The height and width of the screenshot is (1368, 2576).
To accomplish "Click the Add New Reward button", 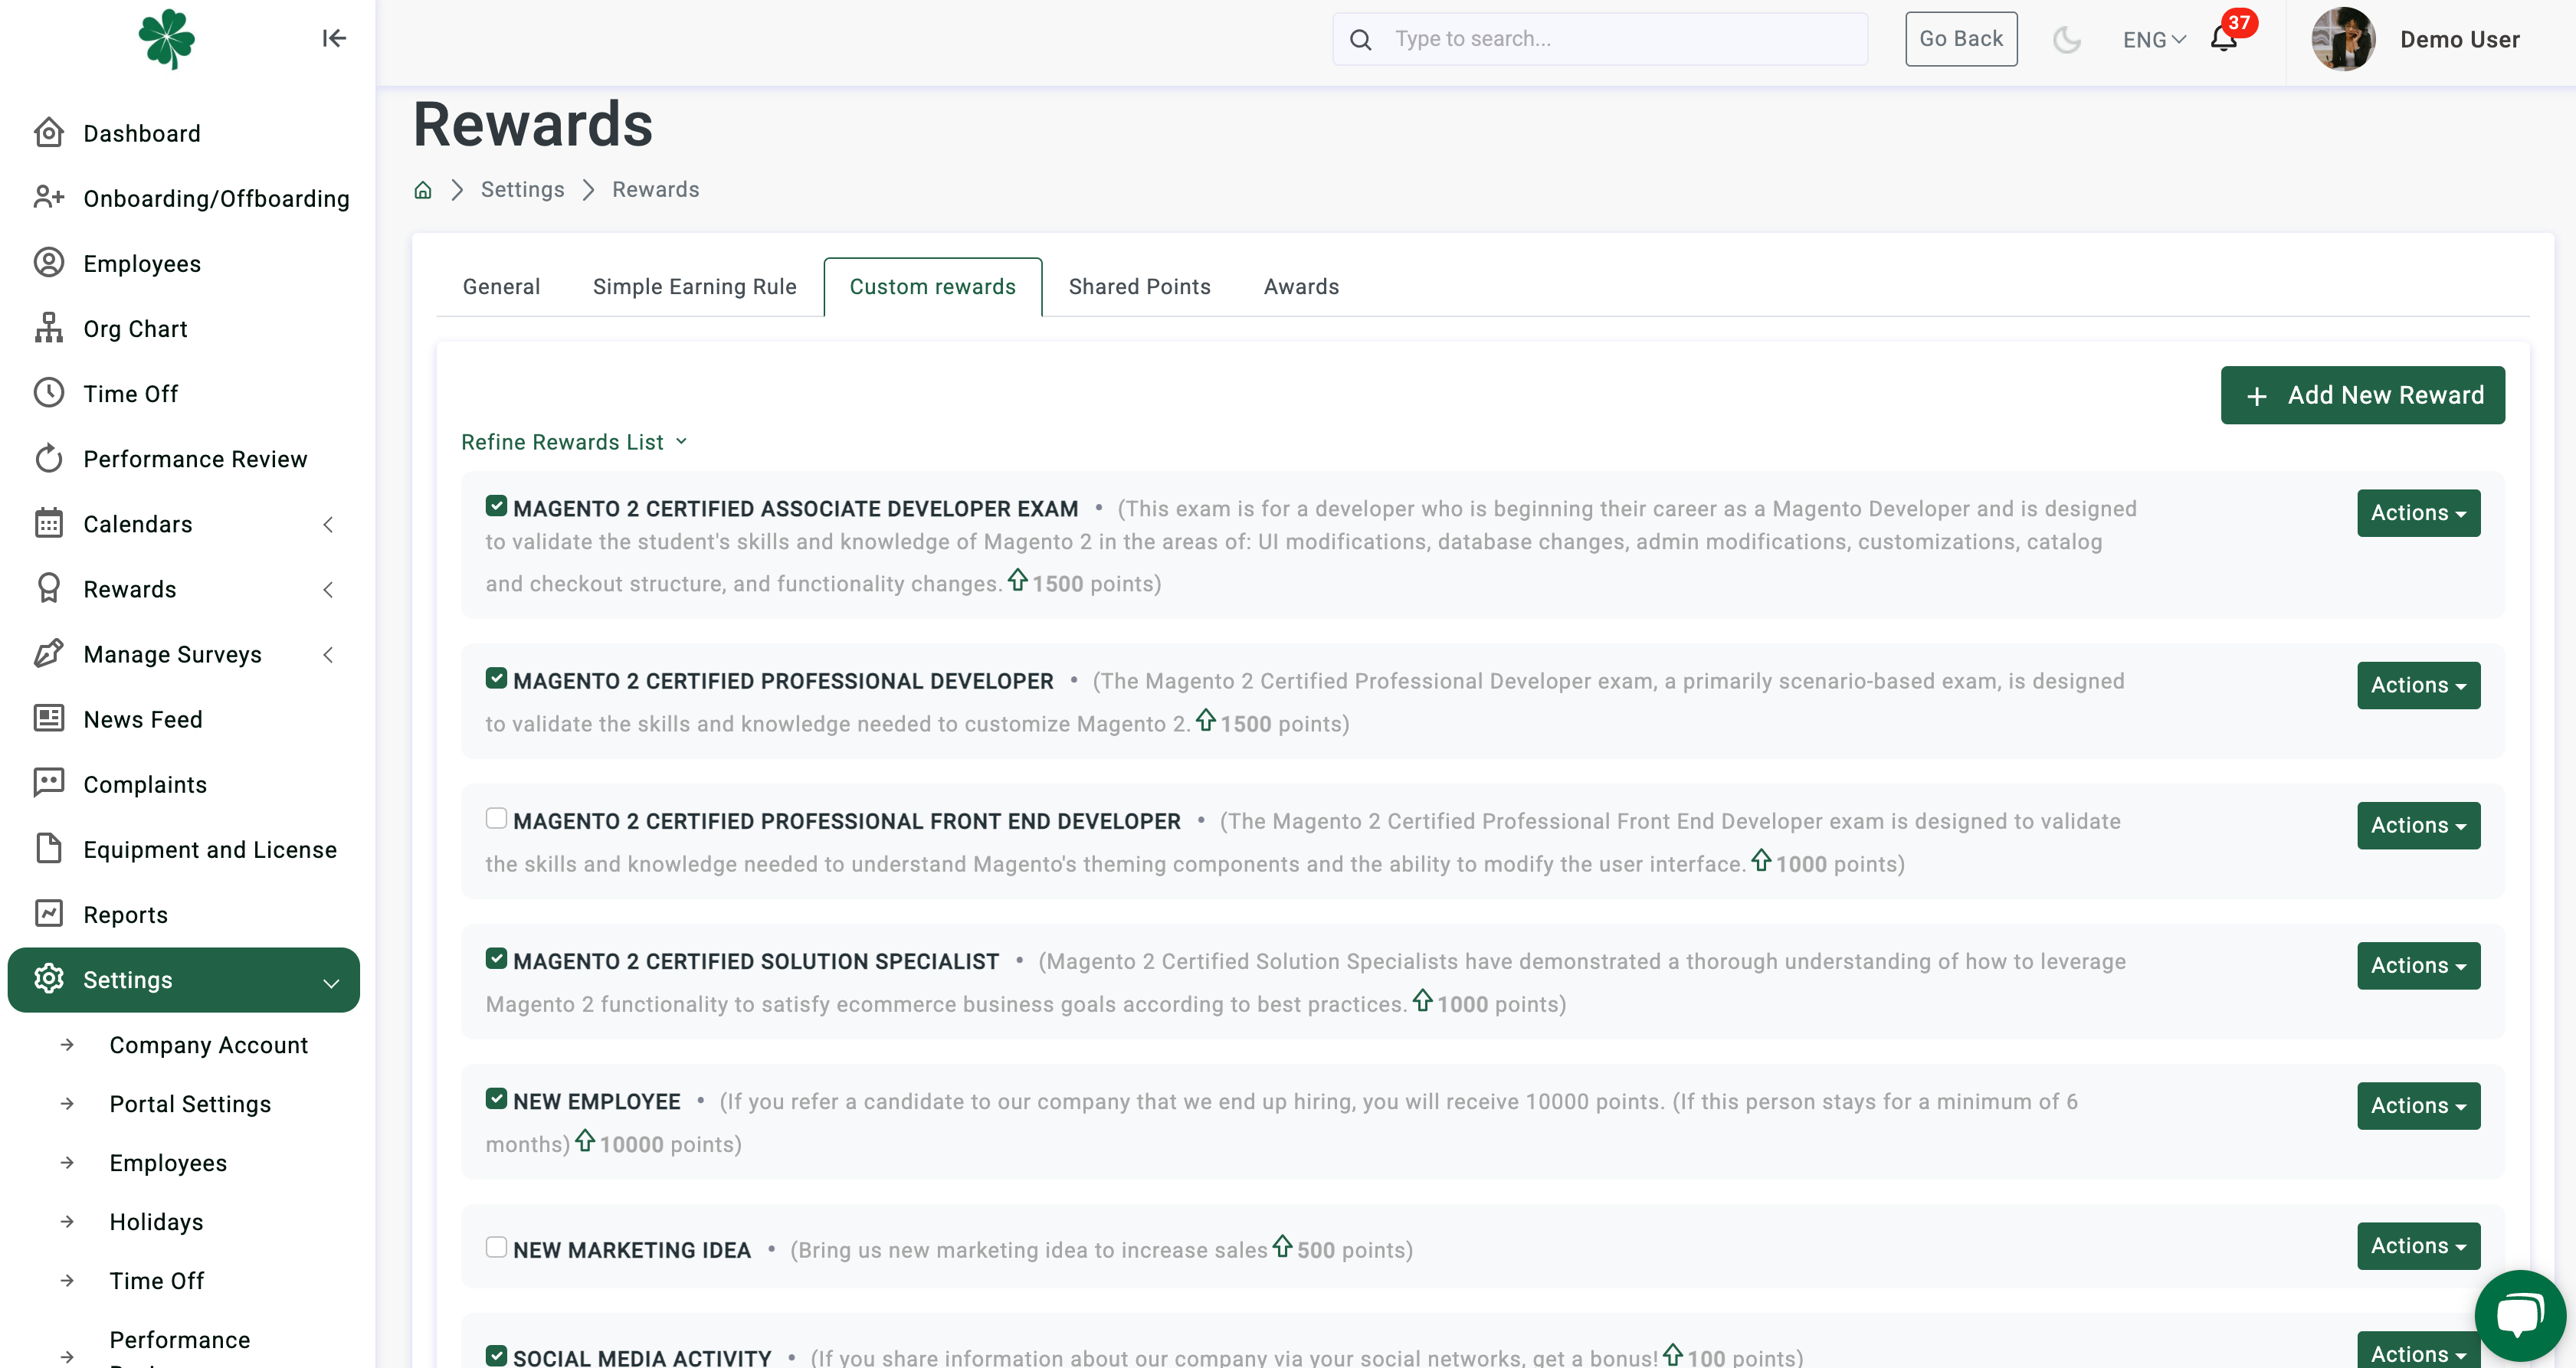I will [x=2362, y=395].
